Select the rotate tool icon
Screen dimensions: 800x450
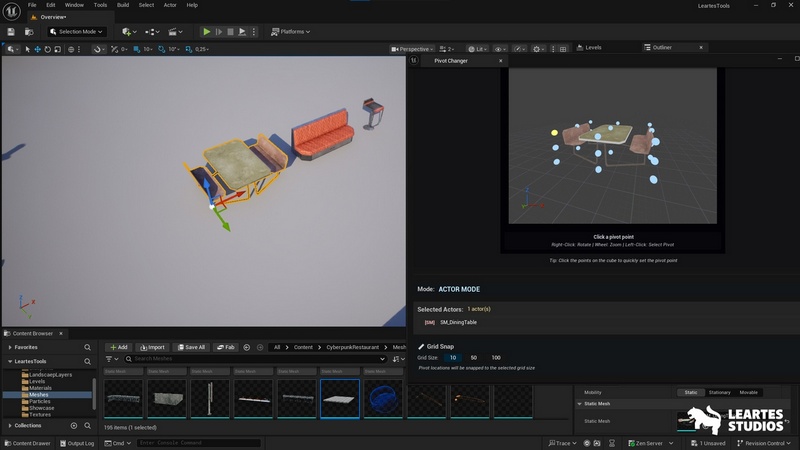[x=48, y=49]
